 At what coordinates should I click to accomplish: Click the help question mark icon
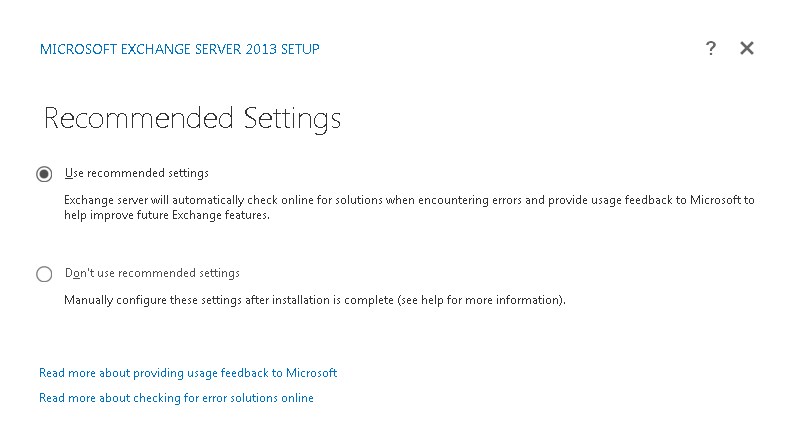point(711,48)
